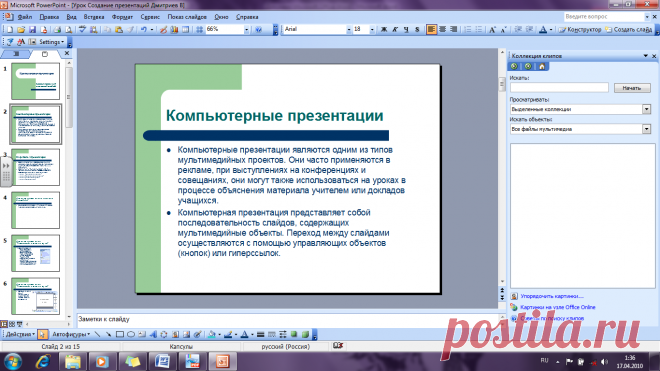The image size is (660, 371).
Task: Open the Файл menu
Action: (25, 17)
